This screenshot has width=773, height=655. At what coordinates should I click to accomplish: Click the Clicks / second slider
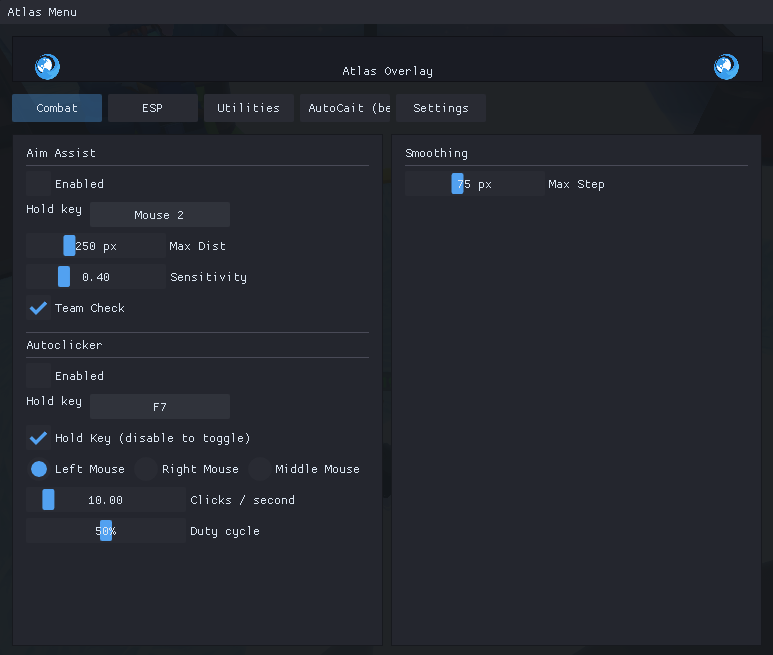click(105, 500)
